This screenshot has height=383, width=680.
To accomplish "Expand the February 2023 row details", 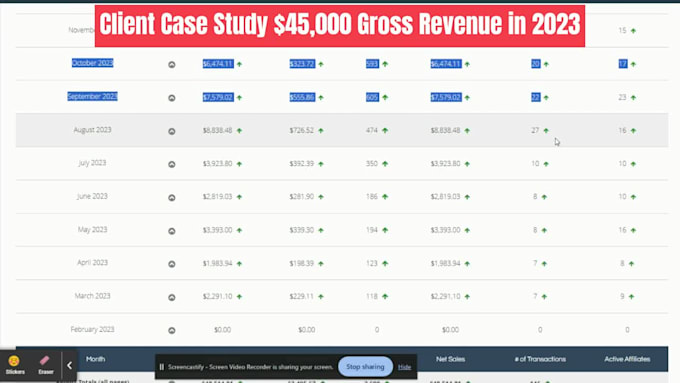I will click(x=172, y=331).
